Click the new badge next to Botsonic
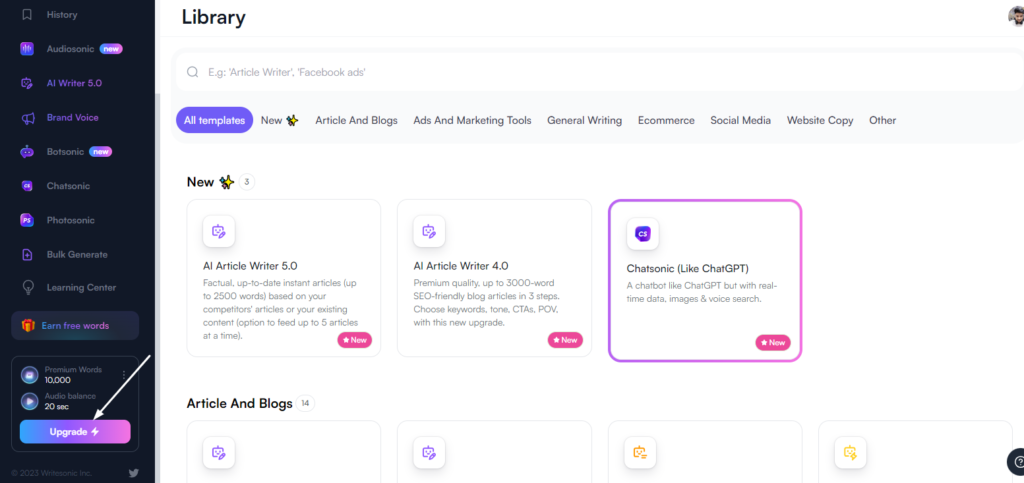The image size is (1024, 483). (101, 152)
